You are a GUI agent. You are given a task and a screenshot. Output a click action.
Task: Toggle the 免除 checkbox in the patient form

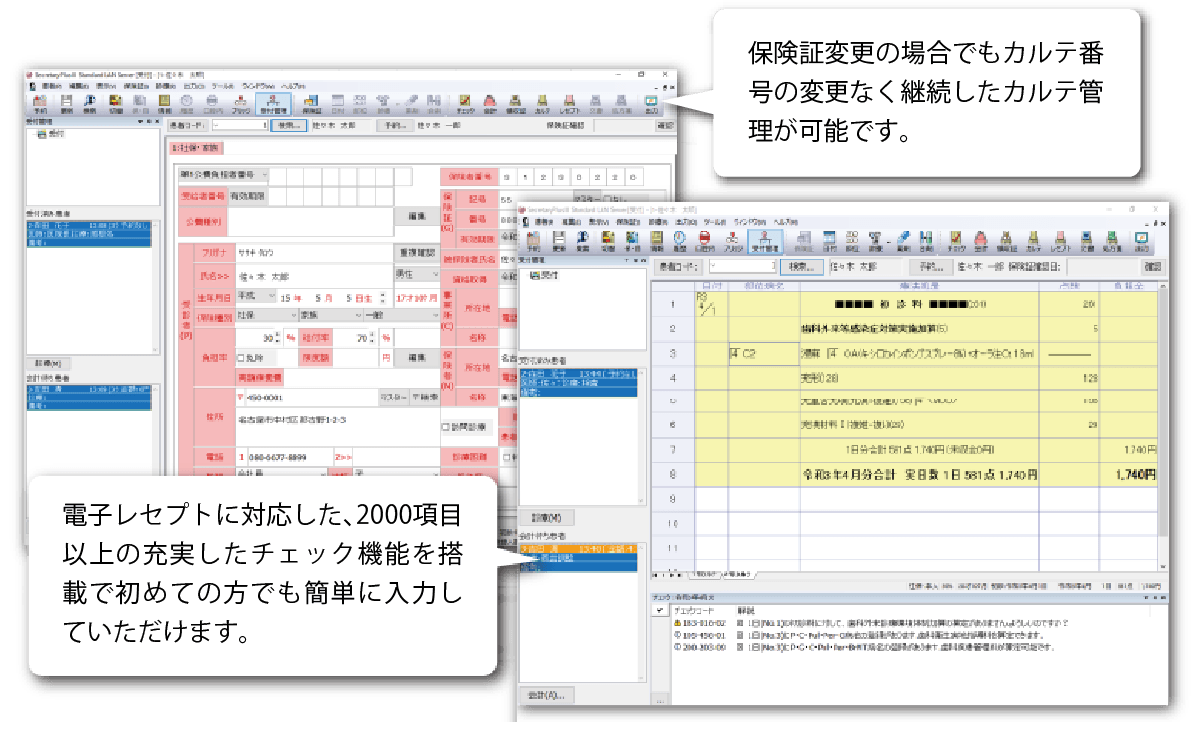click(240, 357)
